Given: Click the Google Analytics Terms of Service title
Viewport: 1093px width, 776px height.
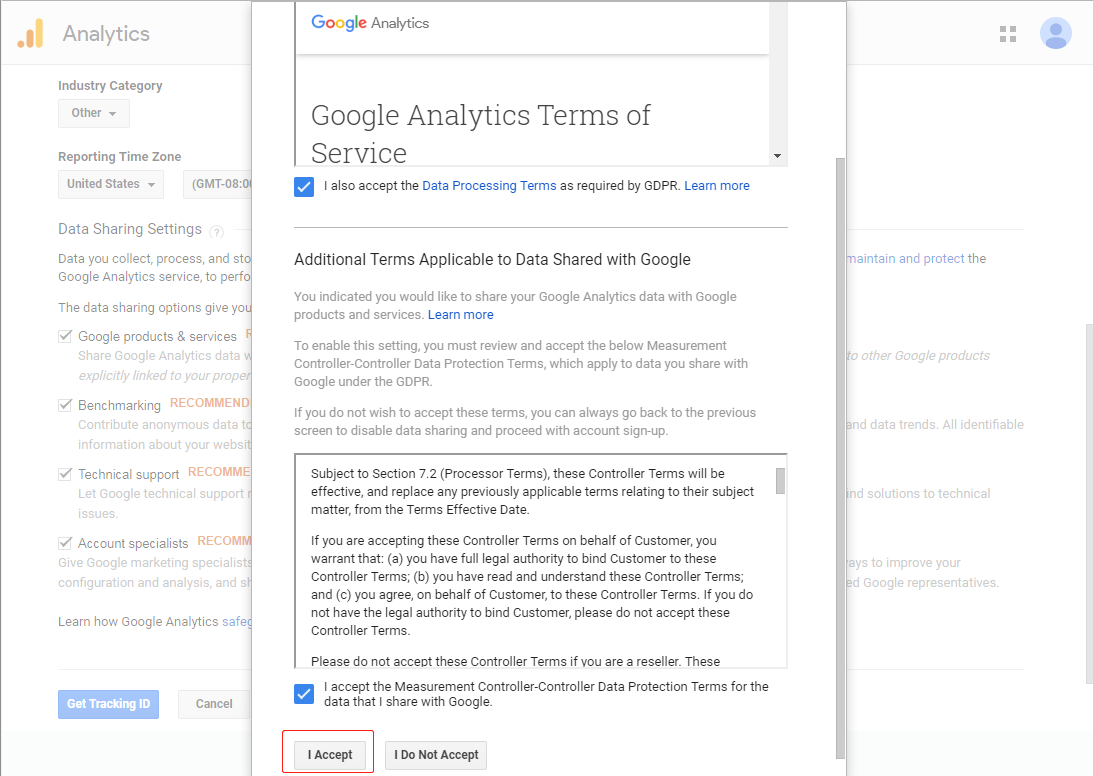Looking at the screenshot, I should coord(480,134).
